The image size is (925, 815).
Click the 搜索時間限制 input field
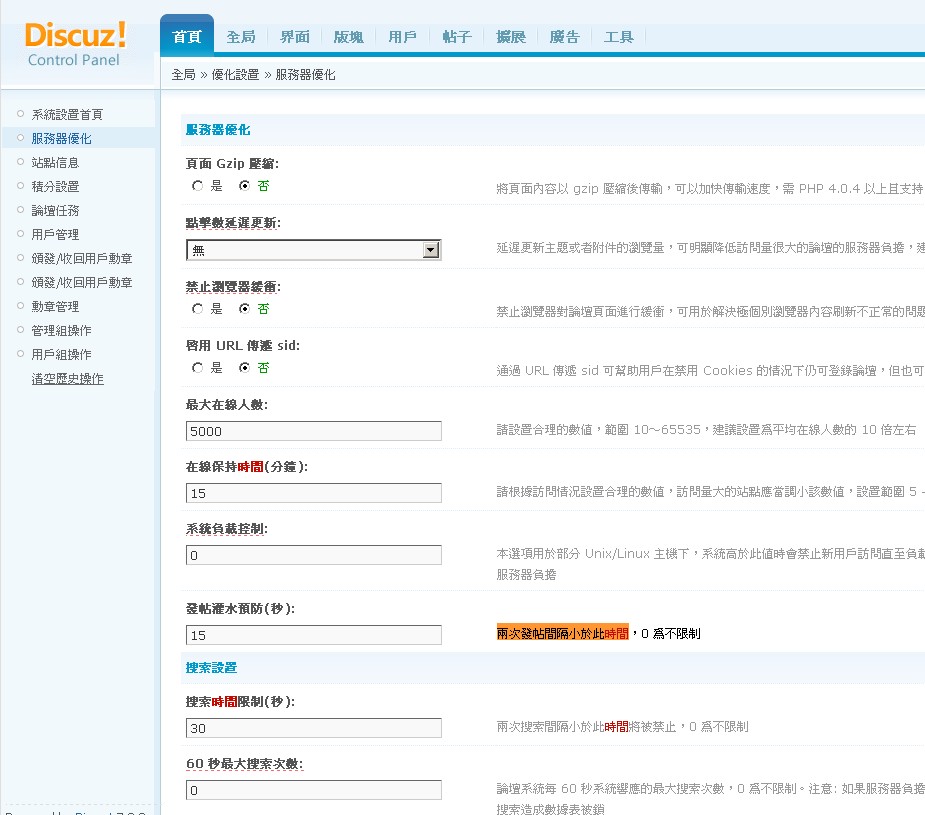[313, 728]
